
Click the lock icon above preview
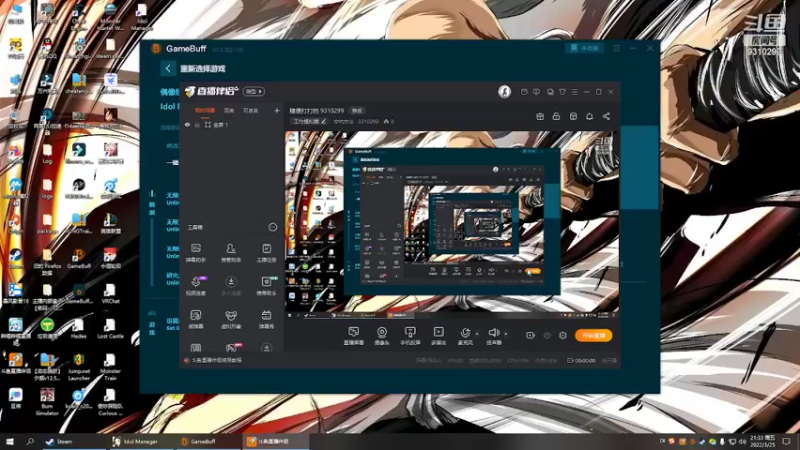556,116
